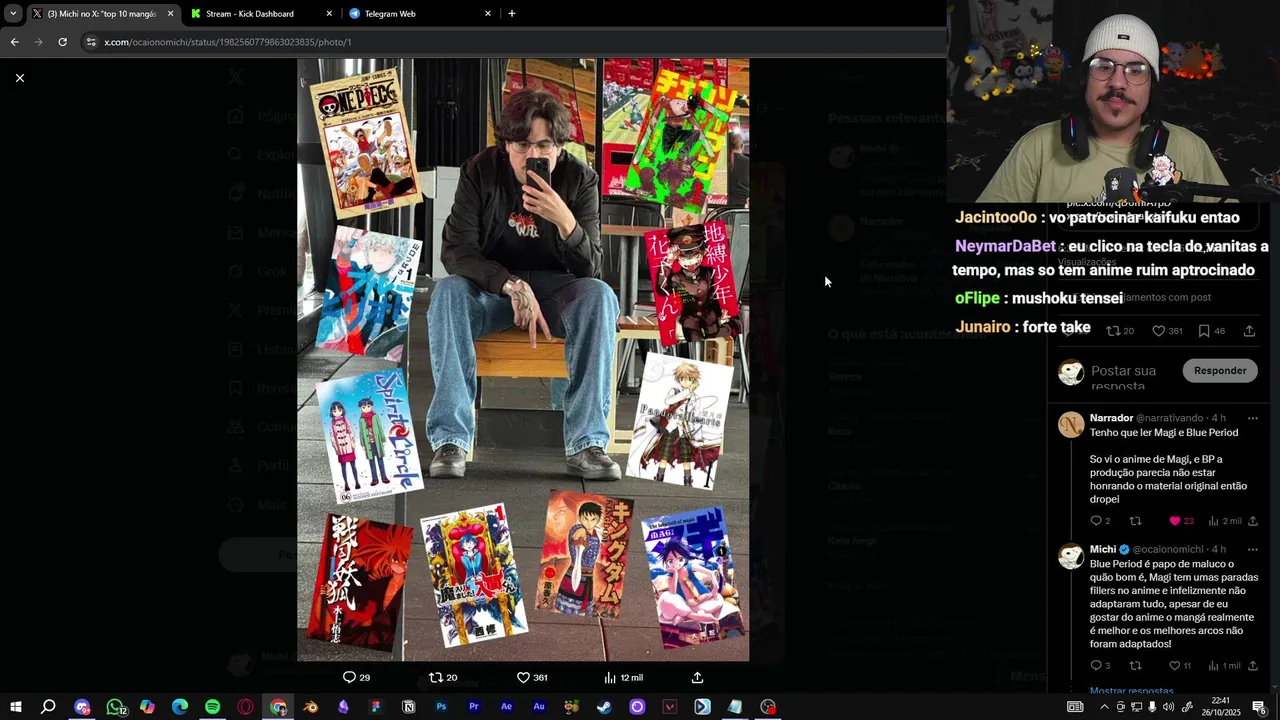Viewport: 1280px width, 720px height.
Task: Unlike Narrador's reply with 23 likes
Action: pos(1181,521)
